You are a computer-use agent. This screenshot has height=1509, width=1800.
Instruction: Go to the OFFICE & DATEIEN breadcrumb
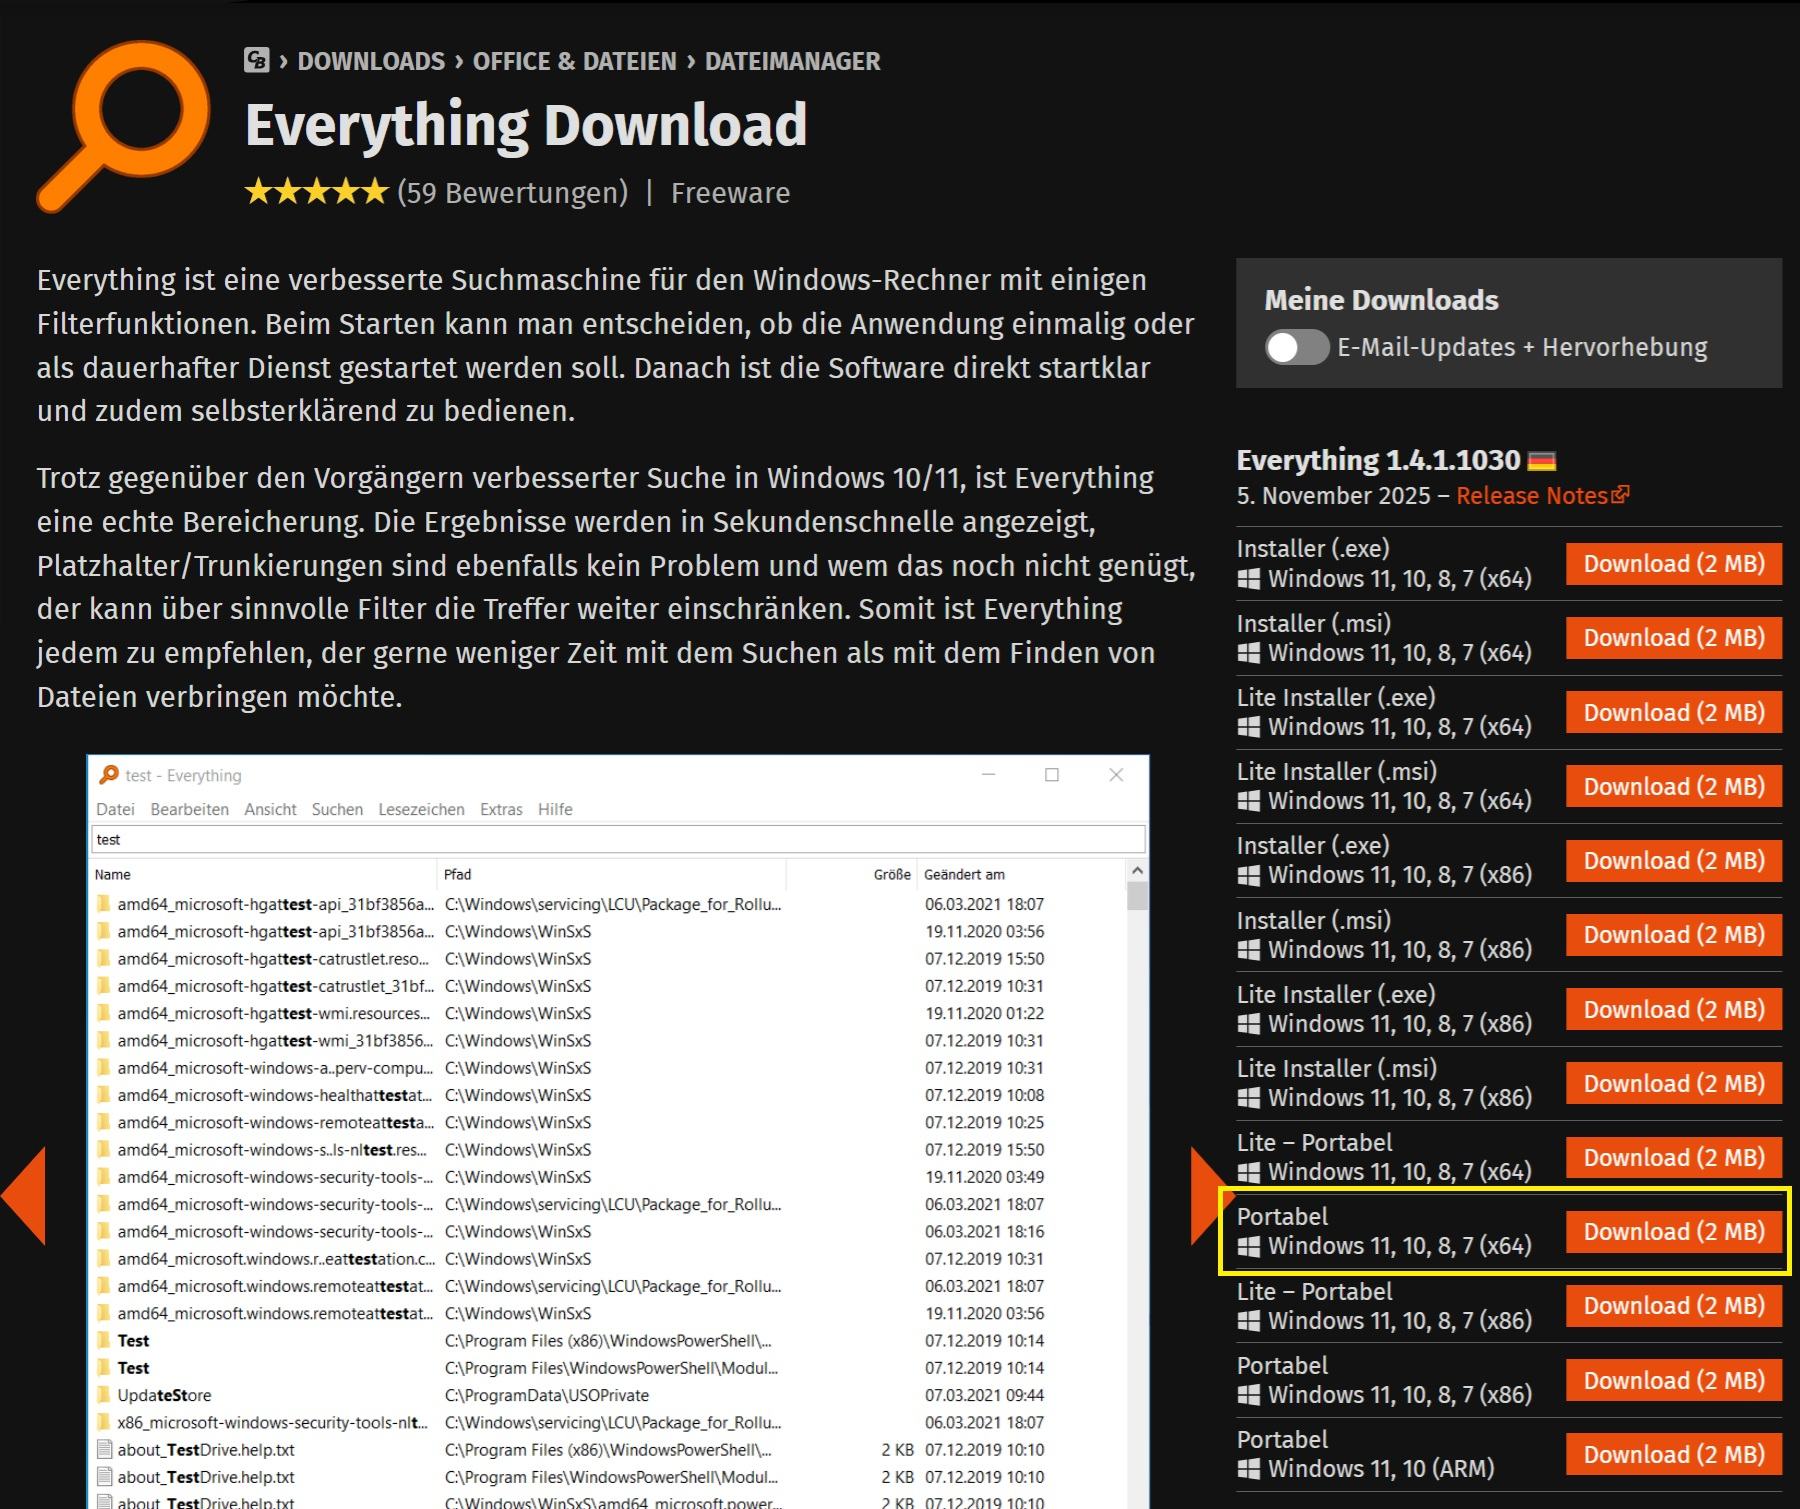coord(575,61)
